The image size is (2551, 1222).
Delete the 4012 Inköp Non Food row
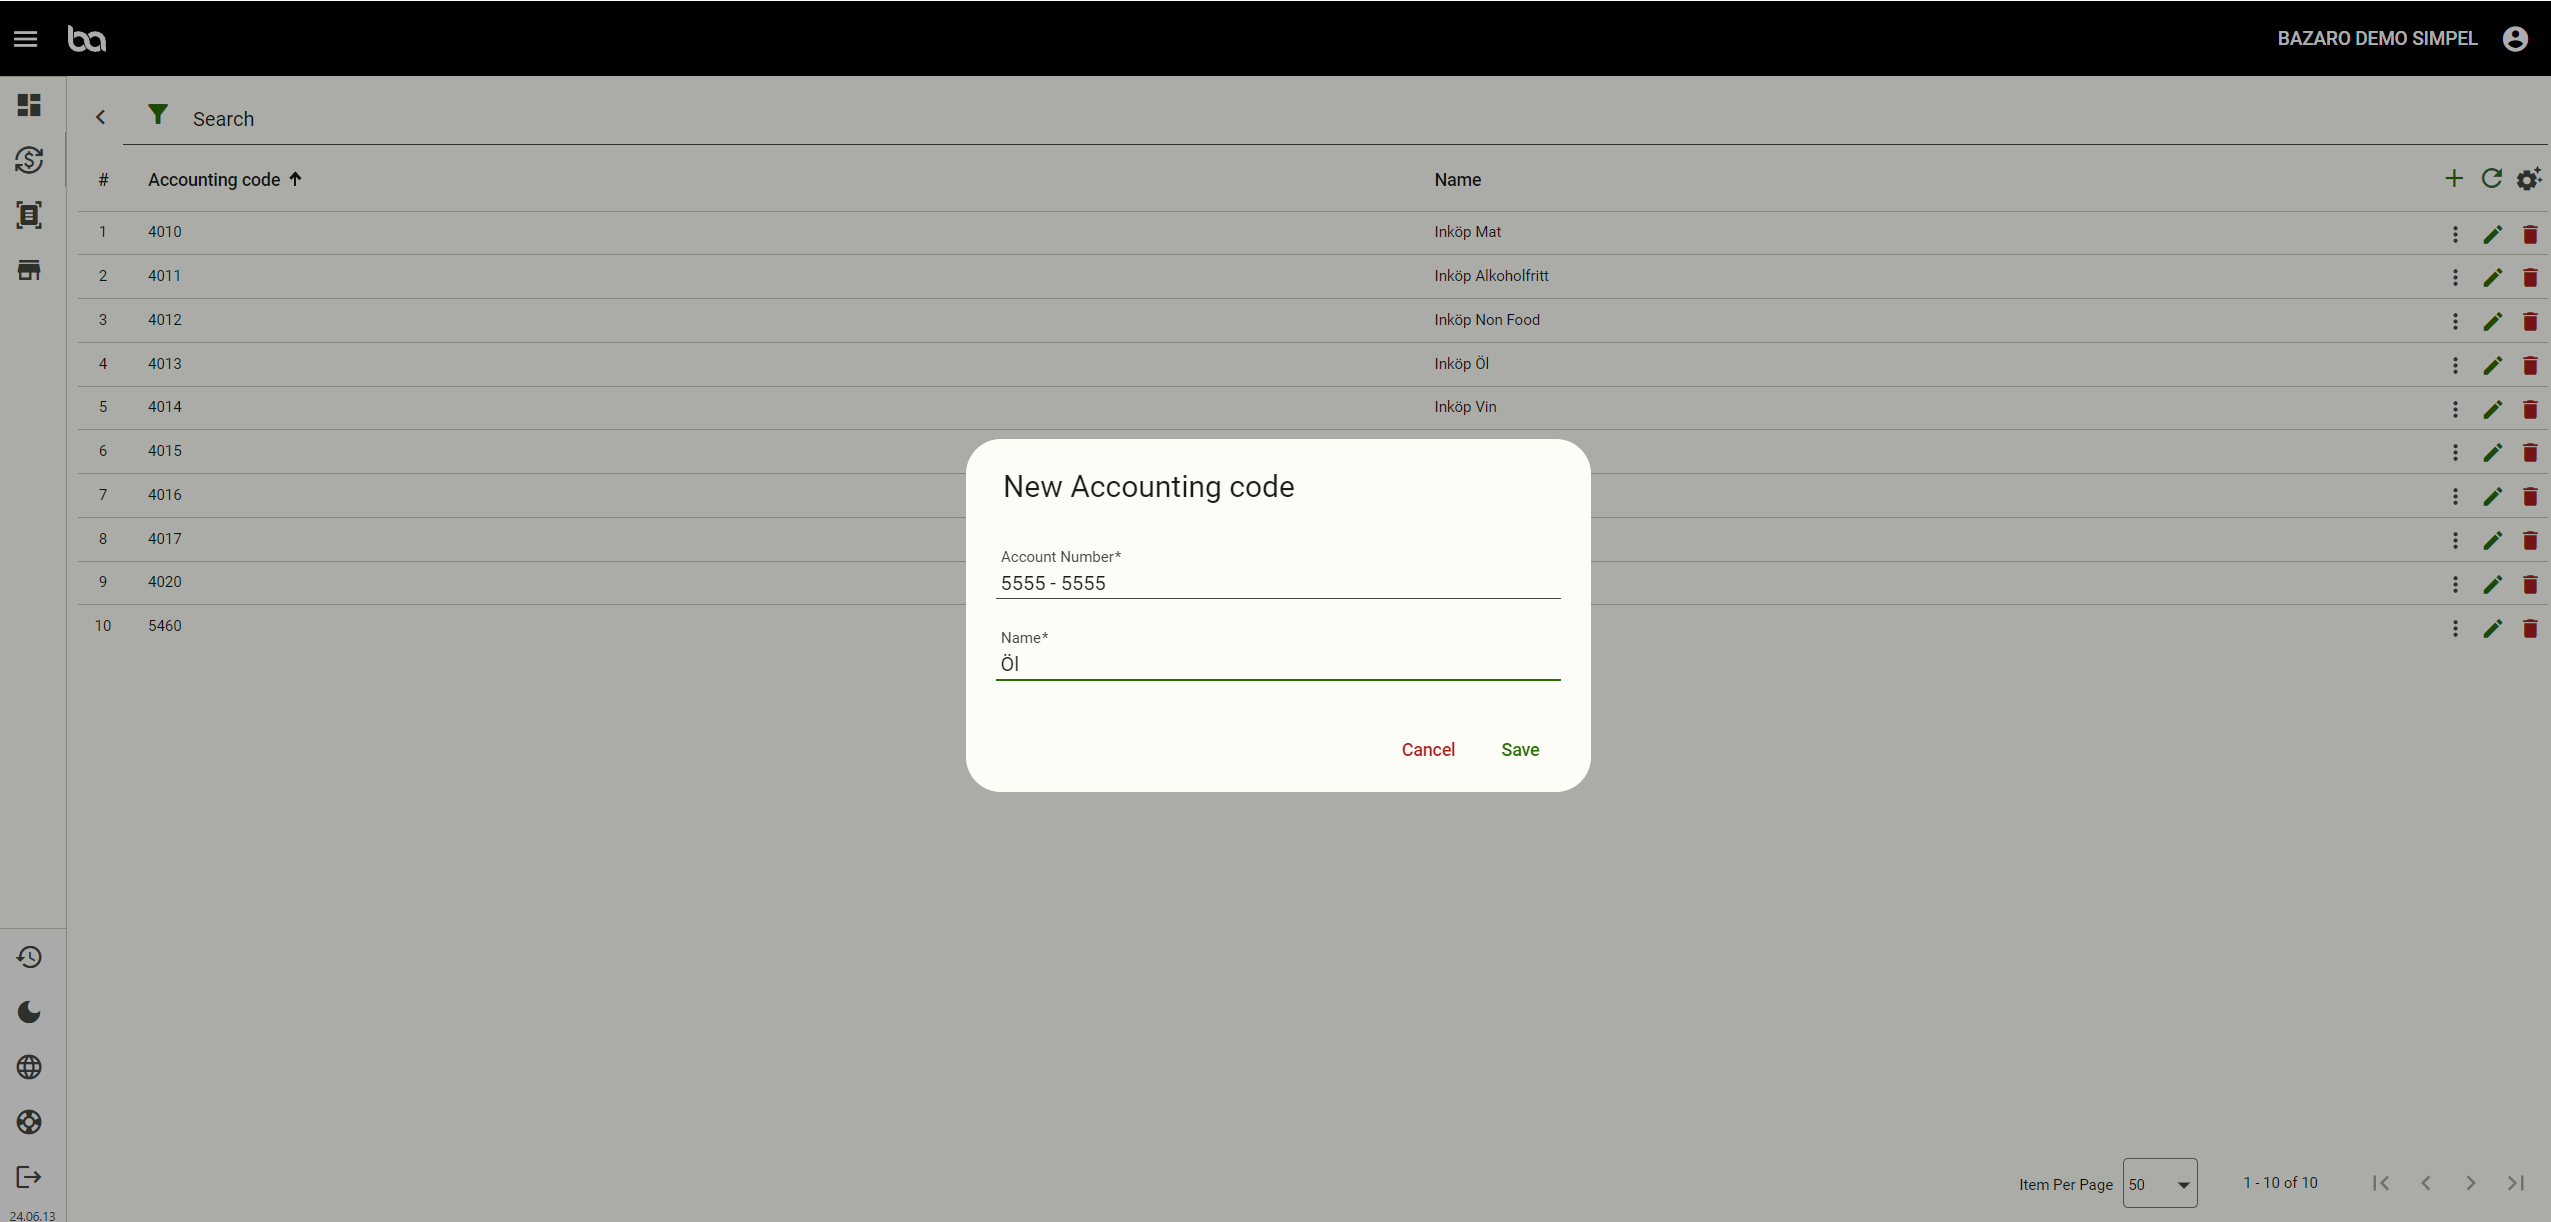(x=2530, y=322)
